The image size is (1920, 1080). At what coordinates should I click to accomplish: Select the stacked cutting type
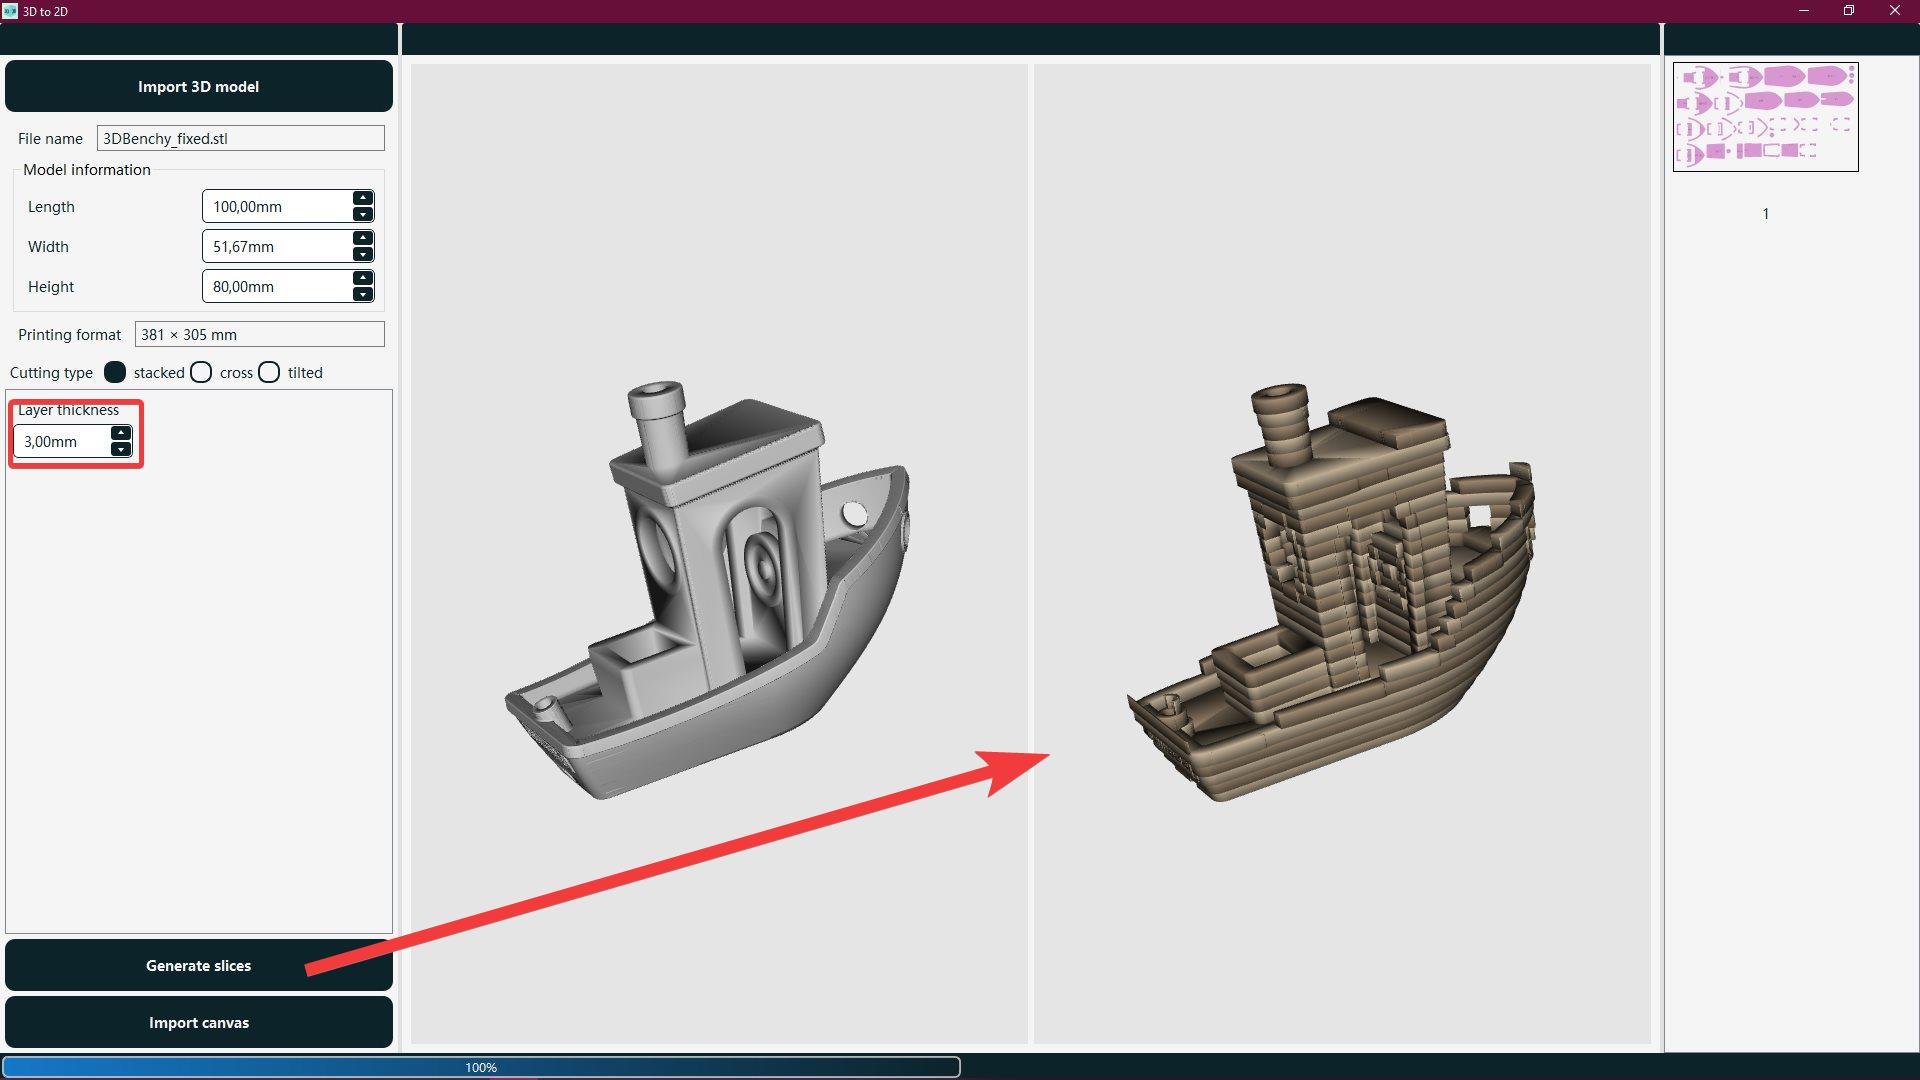click(x=115, y=372)
